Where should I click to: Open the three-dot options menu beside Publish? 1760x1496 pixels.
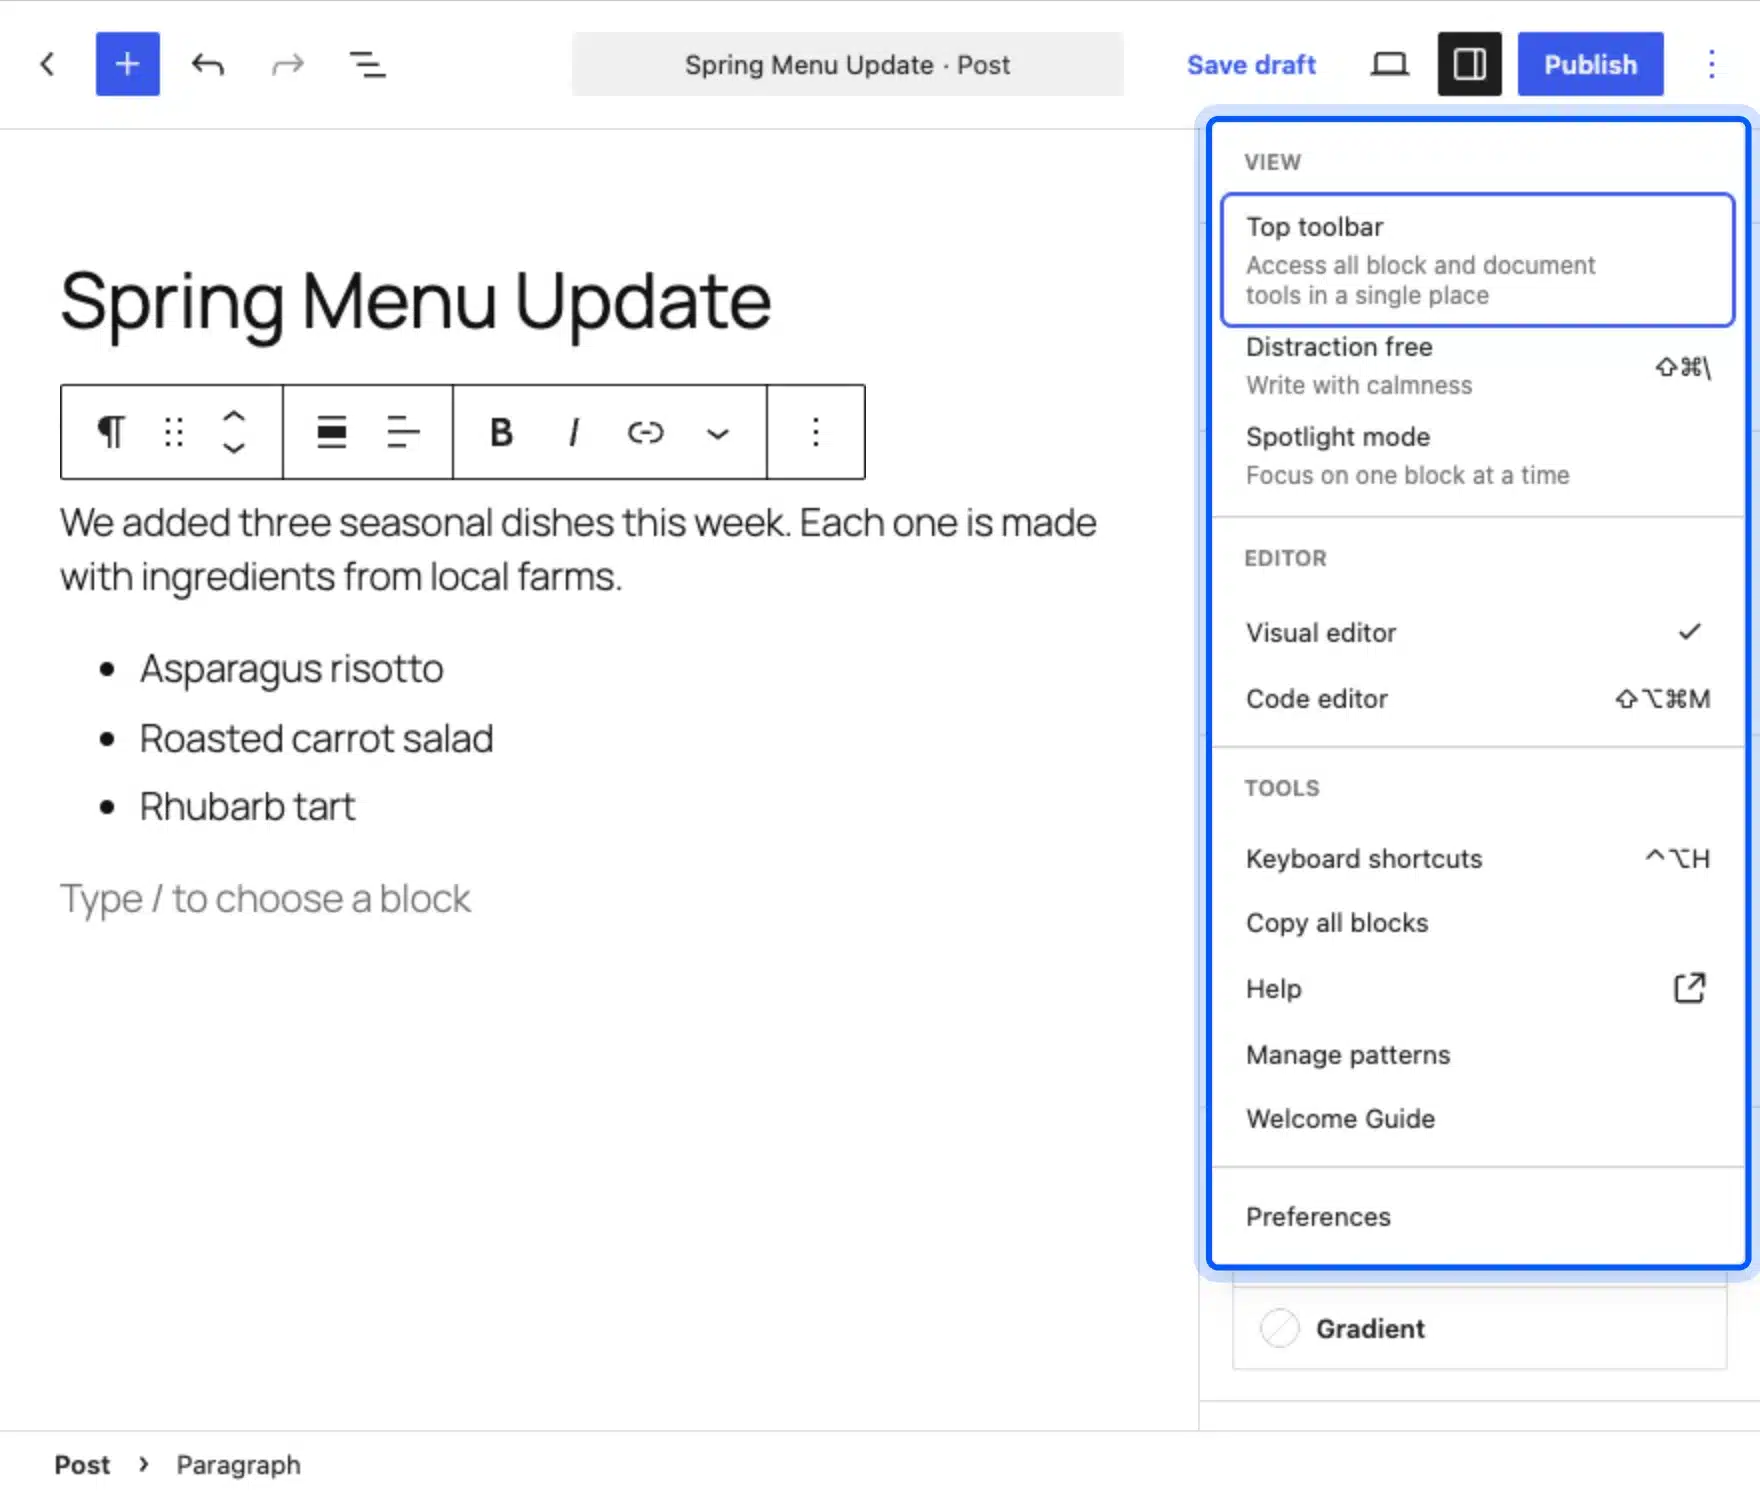(1711, 64)
